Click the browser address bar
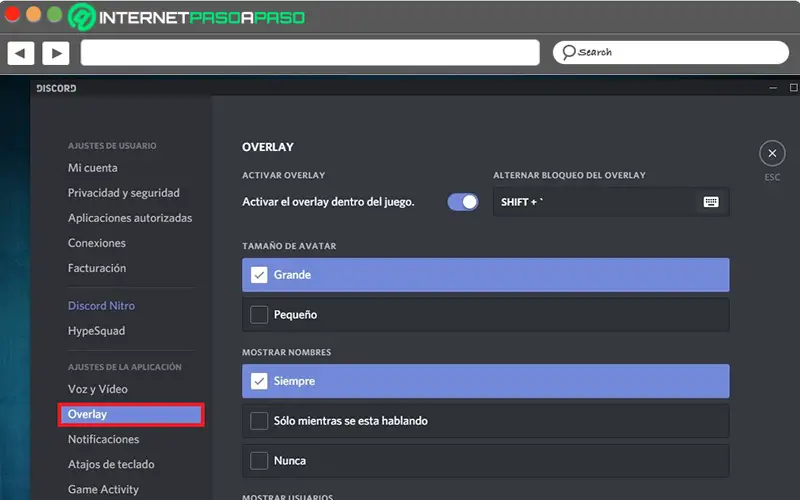The width and height of the screenshot is (800, 500). pyautogui.click(x=309, y=52)
